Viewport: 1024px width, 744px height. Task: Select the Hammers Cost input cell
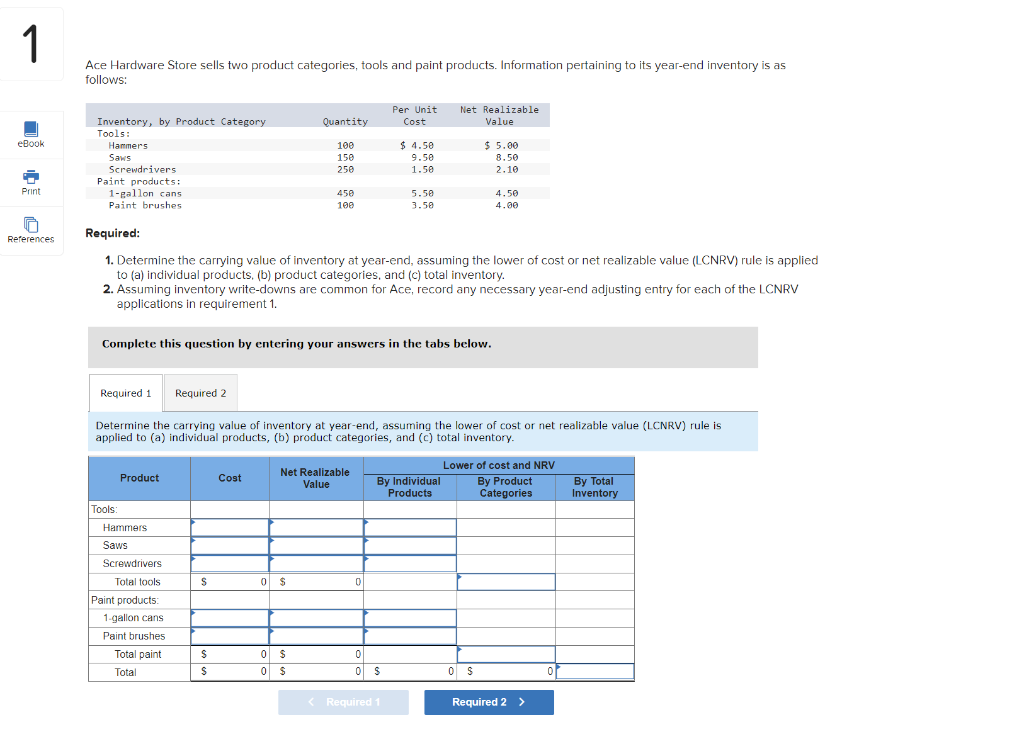coord(230,527)
